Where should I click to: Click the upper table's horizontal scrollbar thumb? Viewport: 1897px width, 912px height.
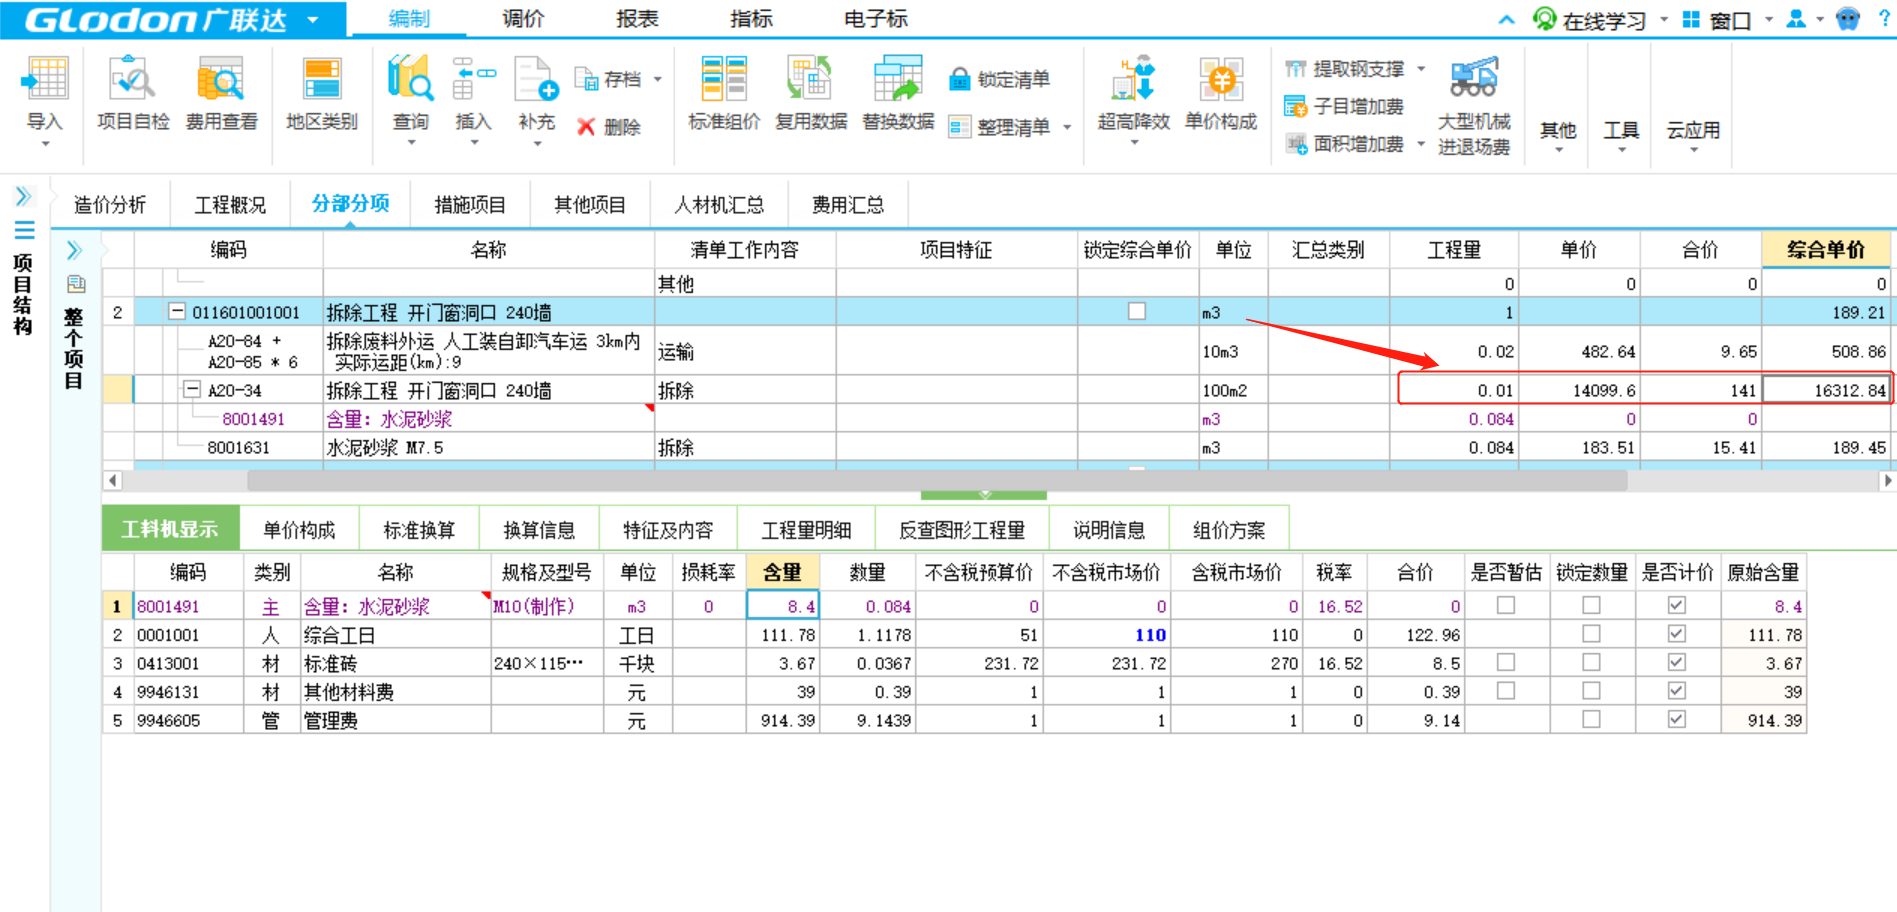click(x=937, y=481)
